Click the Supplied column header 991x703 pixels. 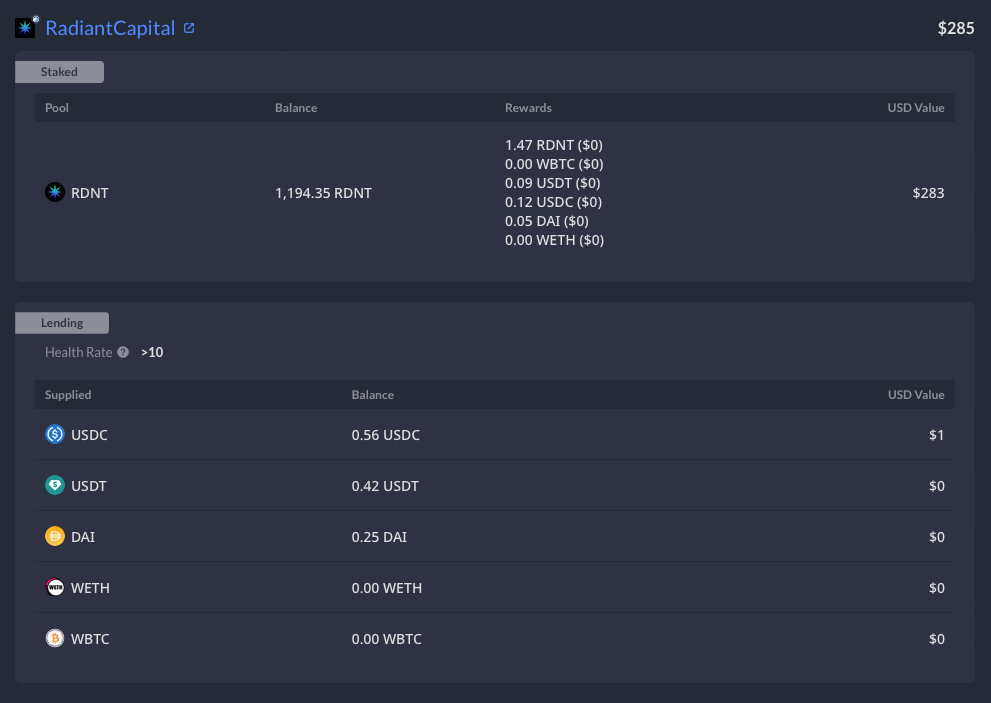(x=68, y=394)
